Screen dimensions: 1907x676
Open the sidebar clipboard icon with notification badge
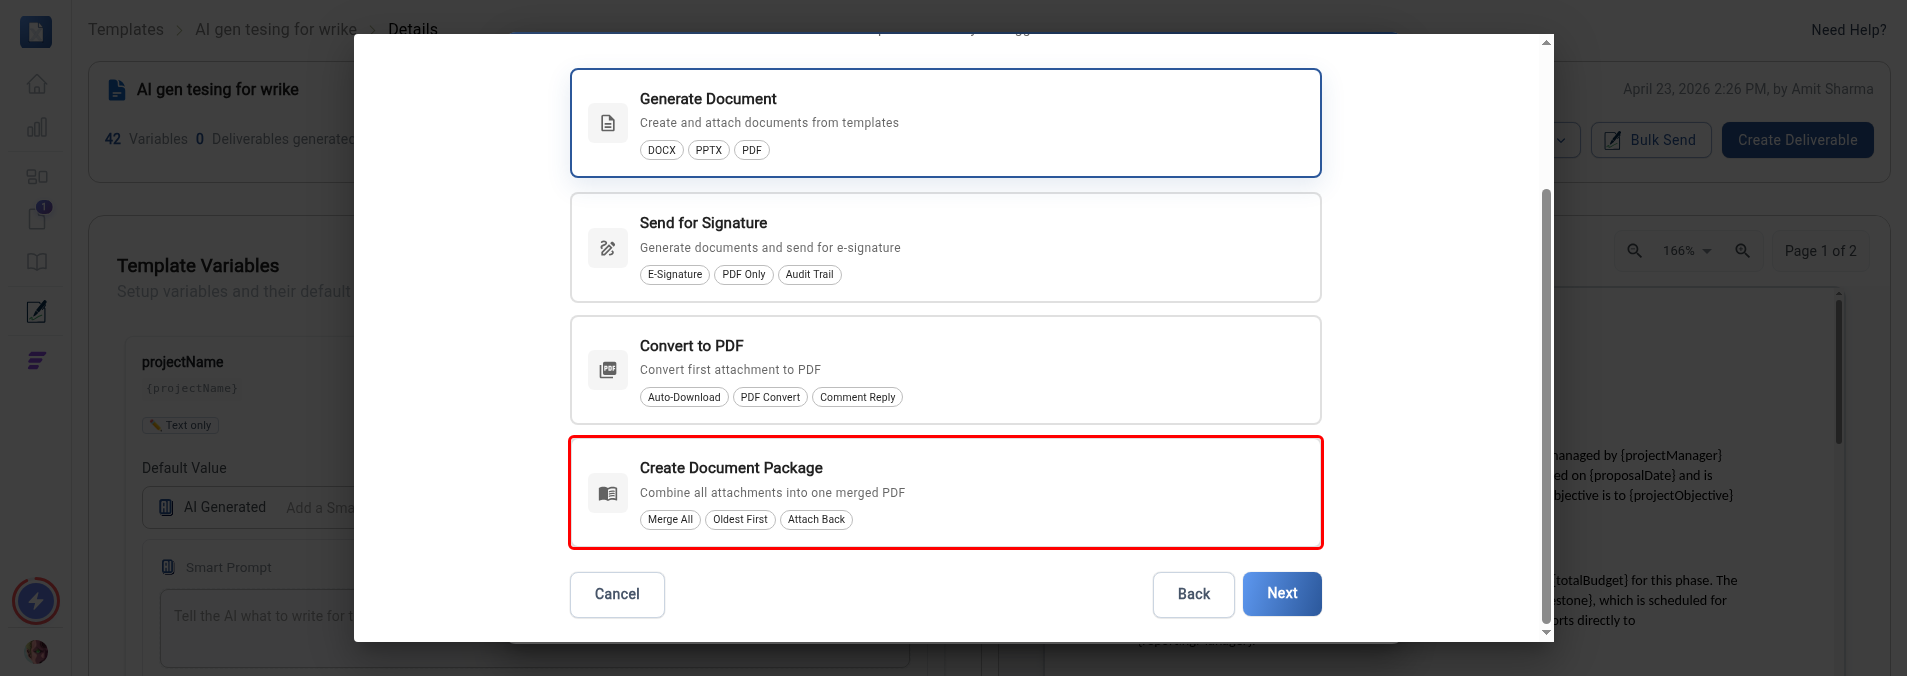coord(38,217)
